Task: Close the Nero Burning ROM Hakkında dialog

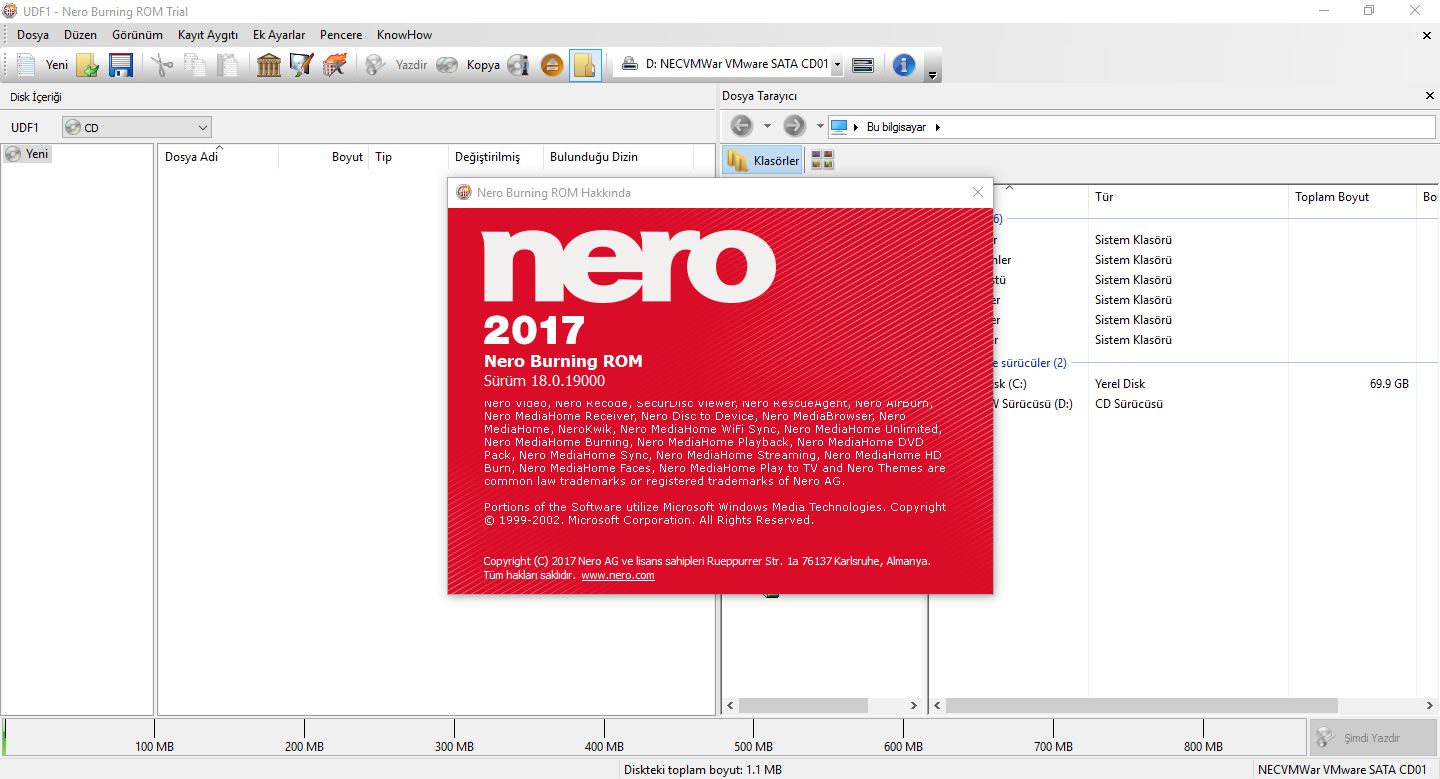Action: coord(978,193)
